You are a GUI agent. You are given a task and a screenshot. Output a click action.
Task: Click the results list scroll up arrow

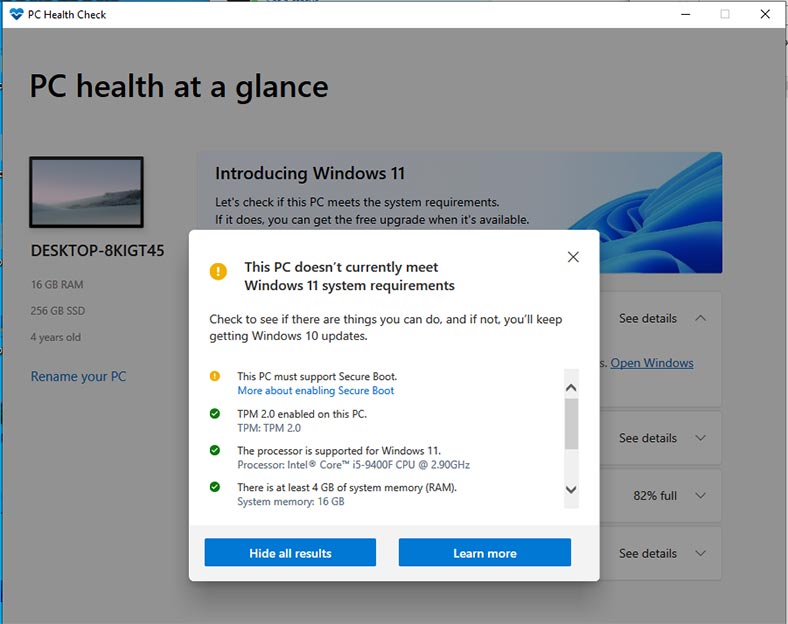(571, 388)
